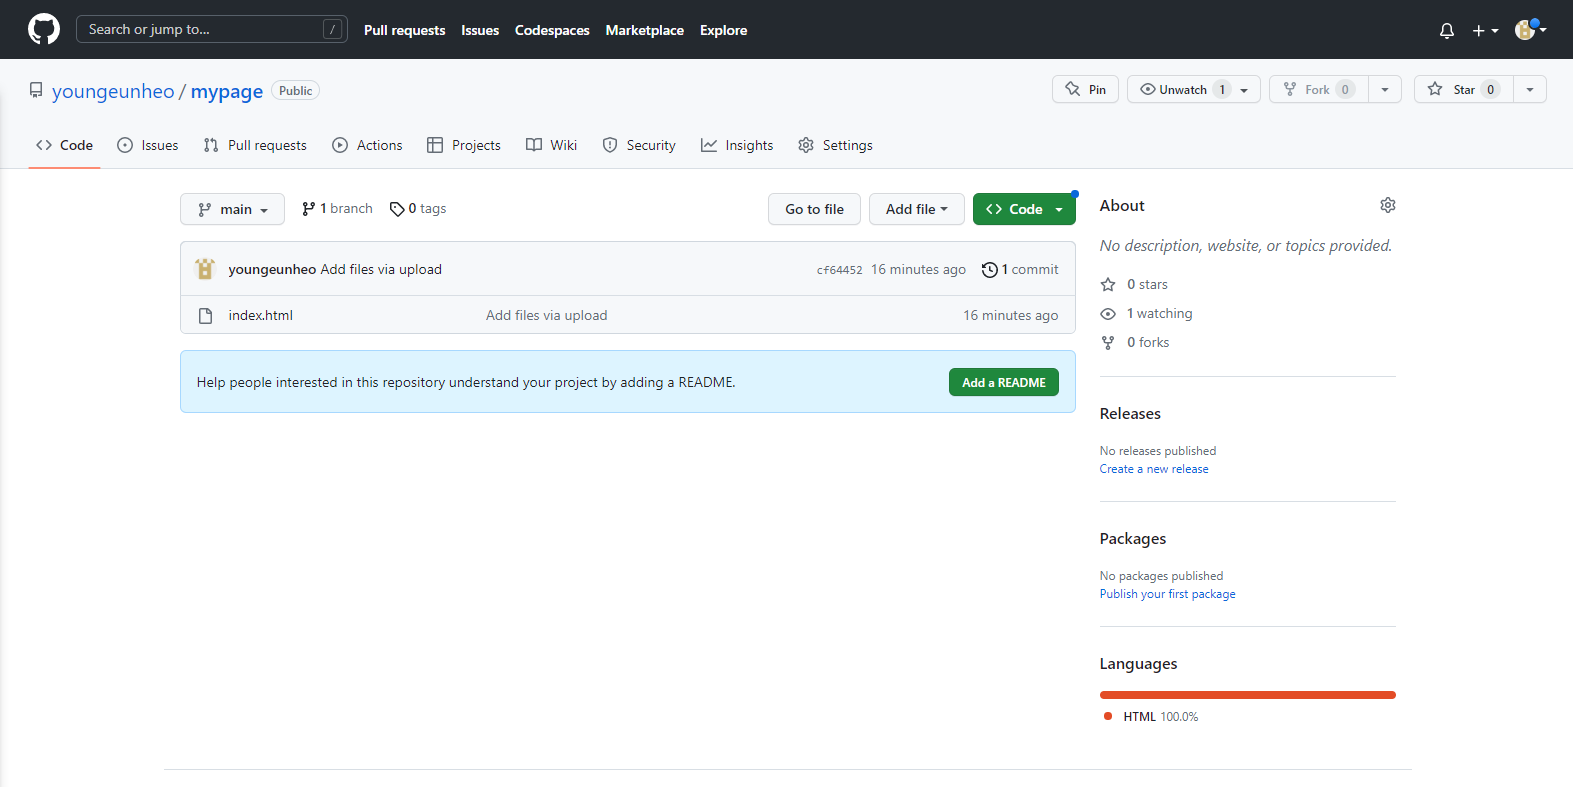Open Explore in the top navigation

point(724,30)
